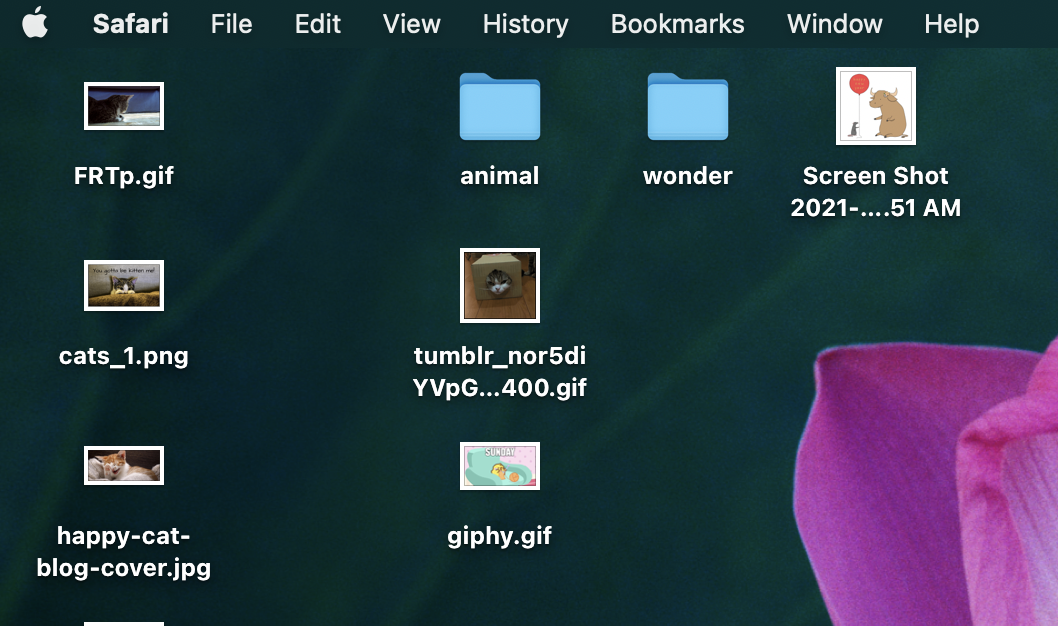Open the Edit menu
This screenshot has height=626, width=1058.
[318, 24]
